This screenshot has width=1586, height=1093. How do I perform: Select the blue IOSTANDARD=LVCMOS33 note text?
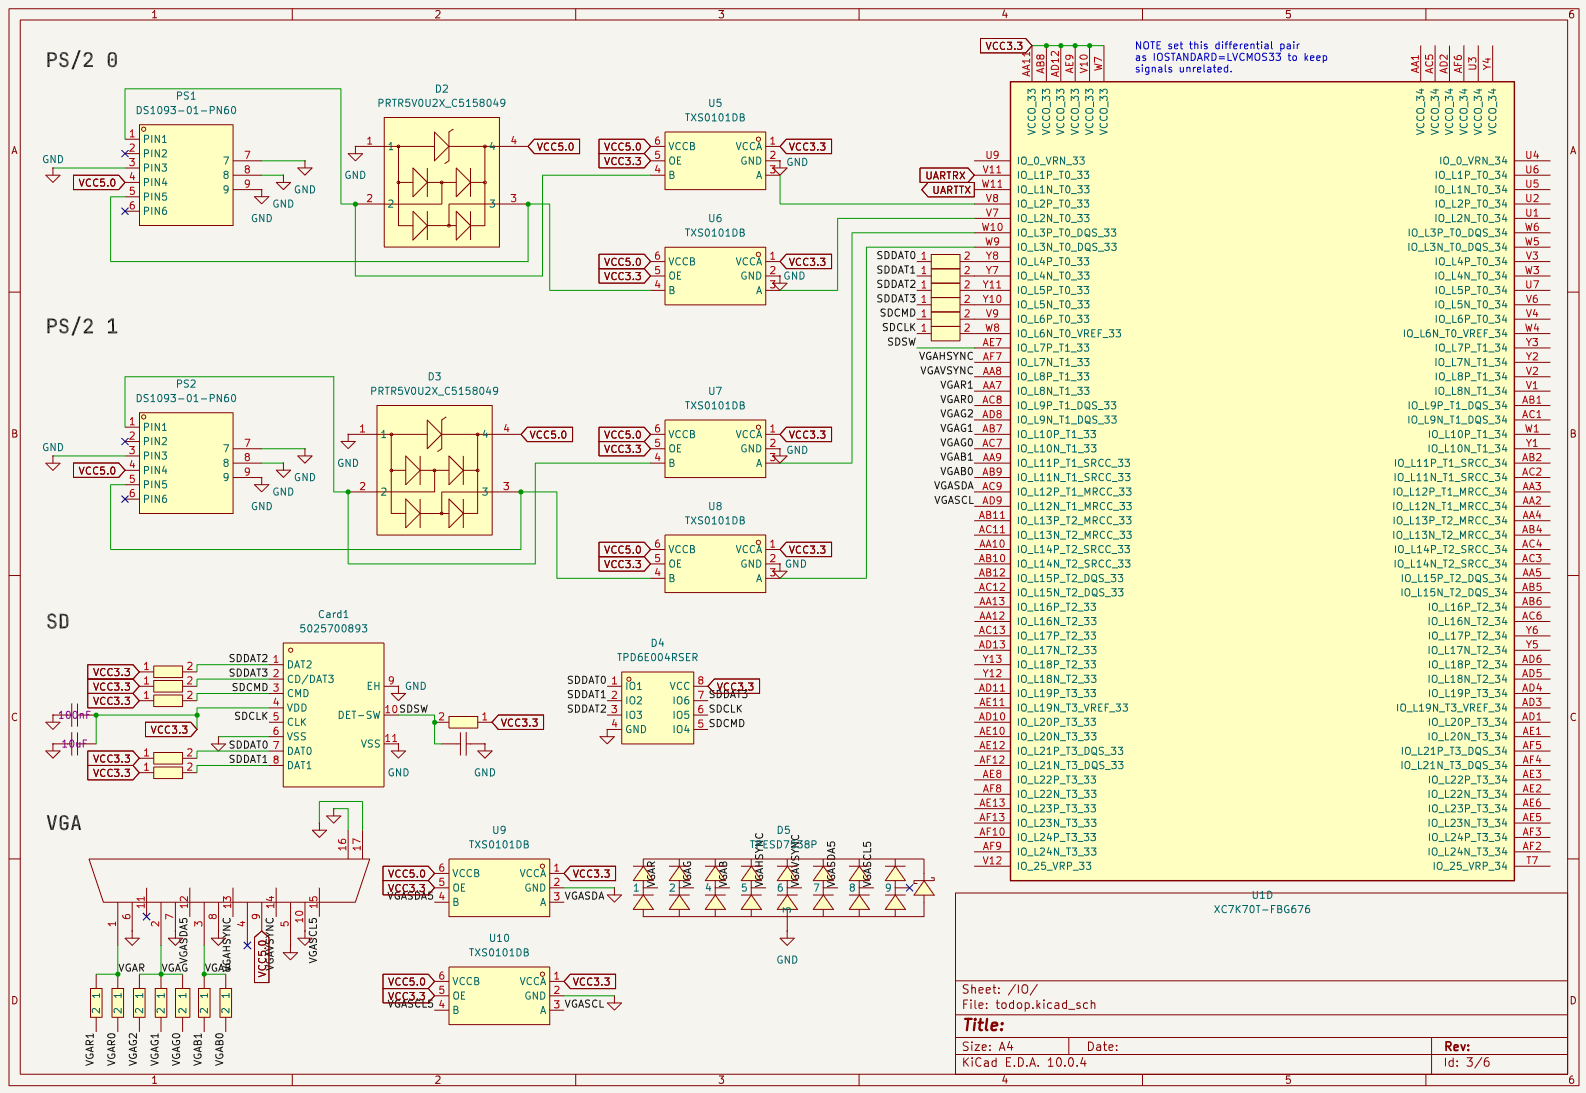click(x=1231, y=57)
